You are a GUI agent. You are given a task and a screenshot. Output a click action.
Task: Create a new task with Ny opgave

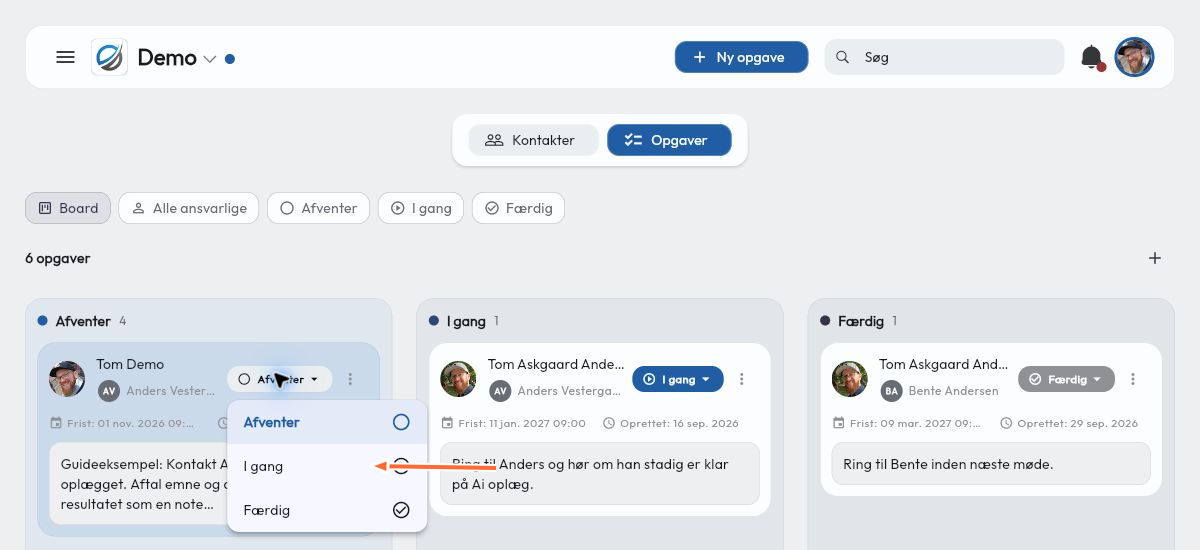click(741, 57)
